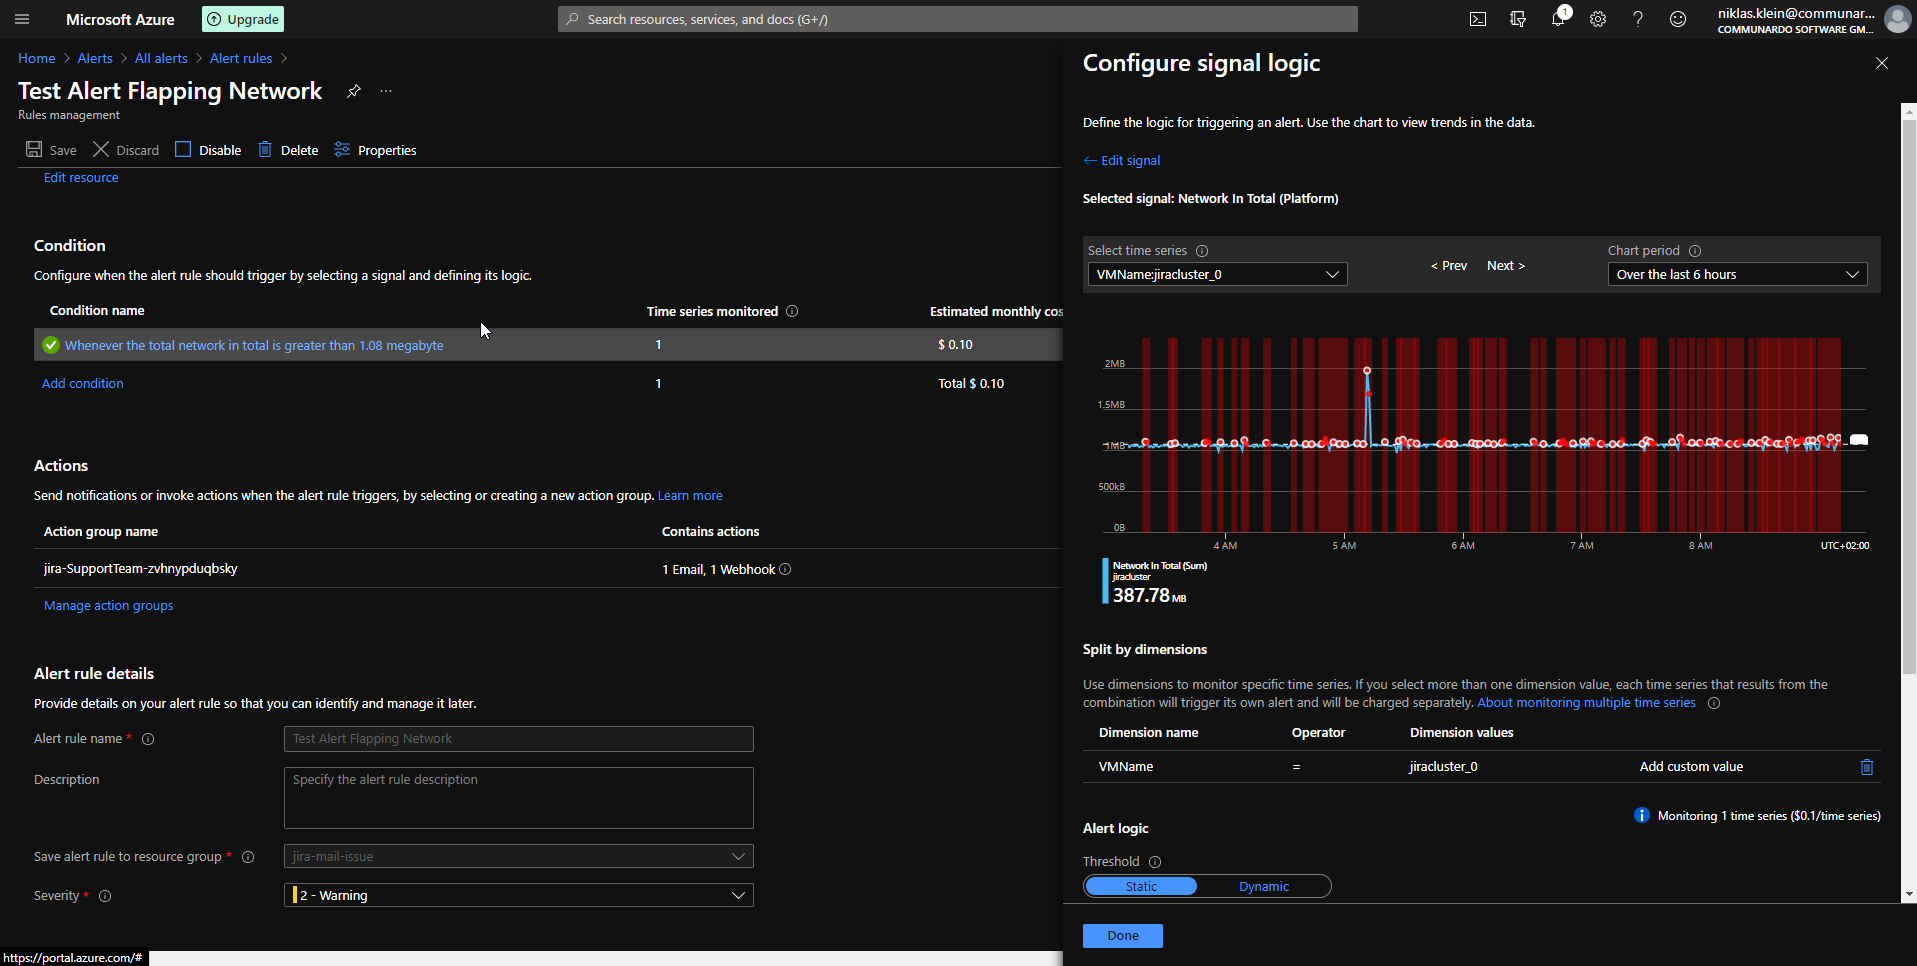Show info icon next to Chart period
Viewport: 1917px width, 966px height.
(x=1695, y=251)
